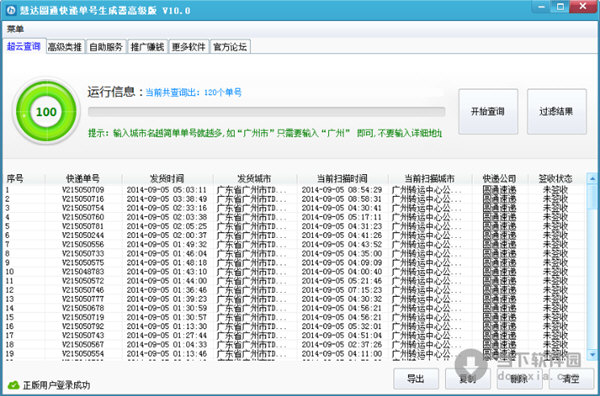
Task: Click the green 提示 hint text
Action: 265,133
